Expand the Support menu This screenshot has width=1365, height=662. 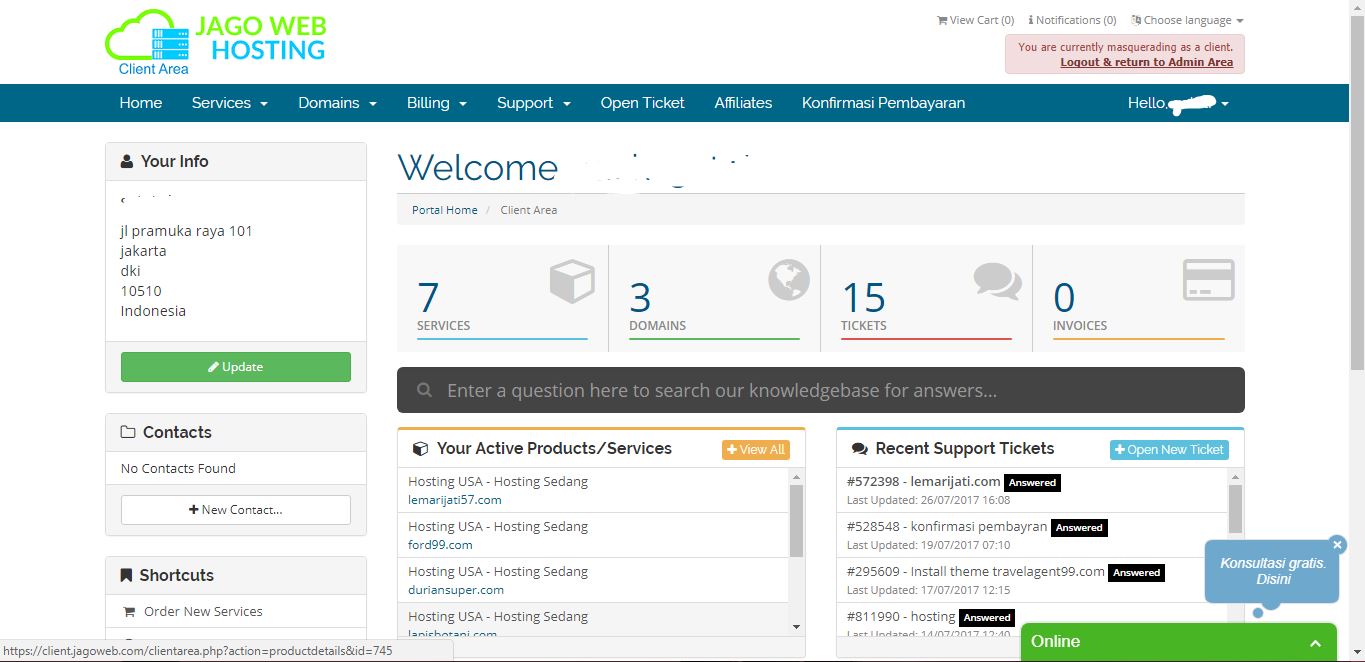click(x=534, y=103)
